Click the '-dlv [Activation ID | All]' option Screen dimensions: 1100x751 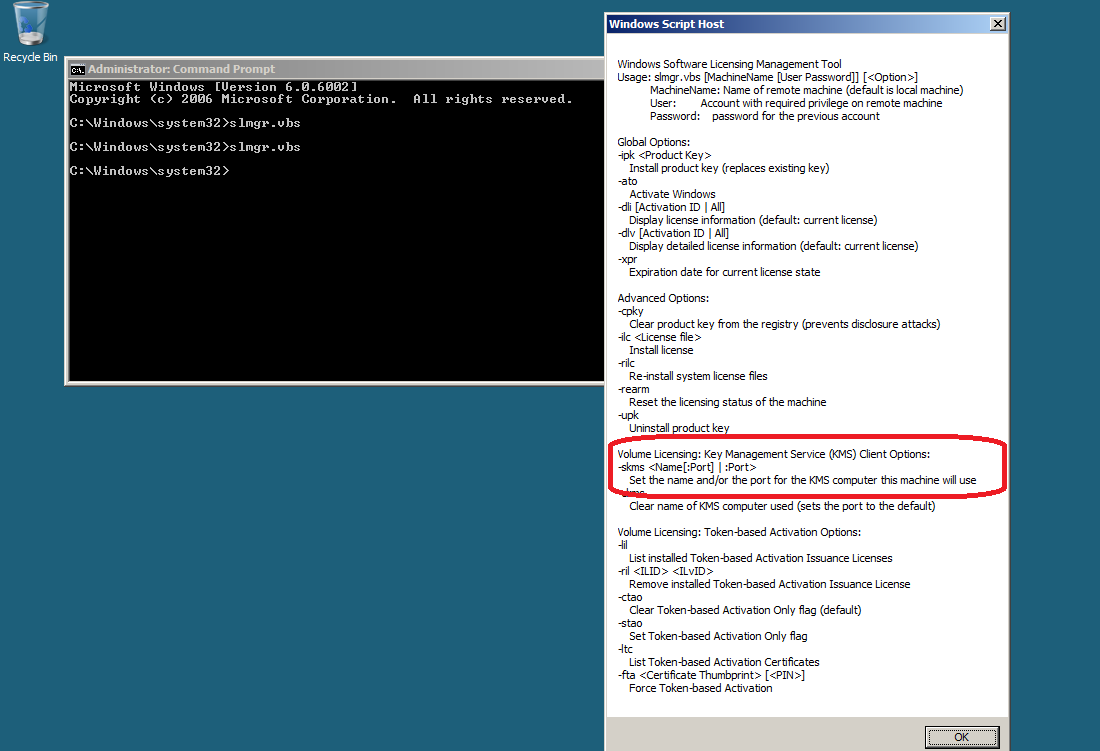673,233
